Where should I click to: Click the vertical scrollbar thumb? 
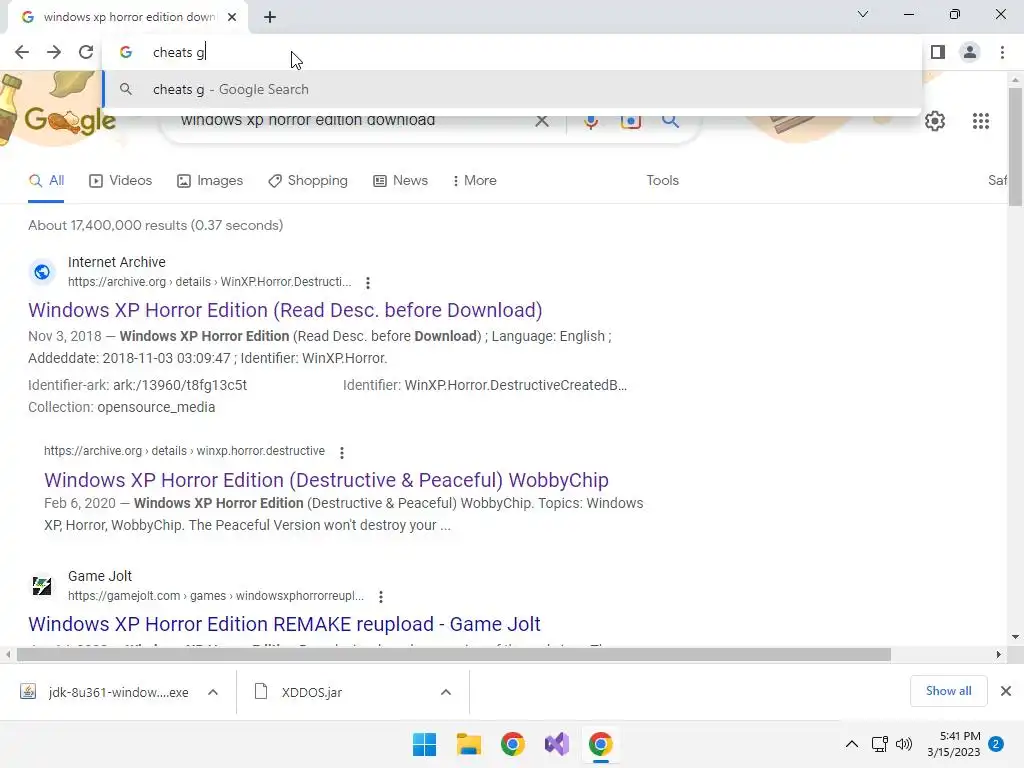click(x=1015, y=147)
